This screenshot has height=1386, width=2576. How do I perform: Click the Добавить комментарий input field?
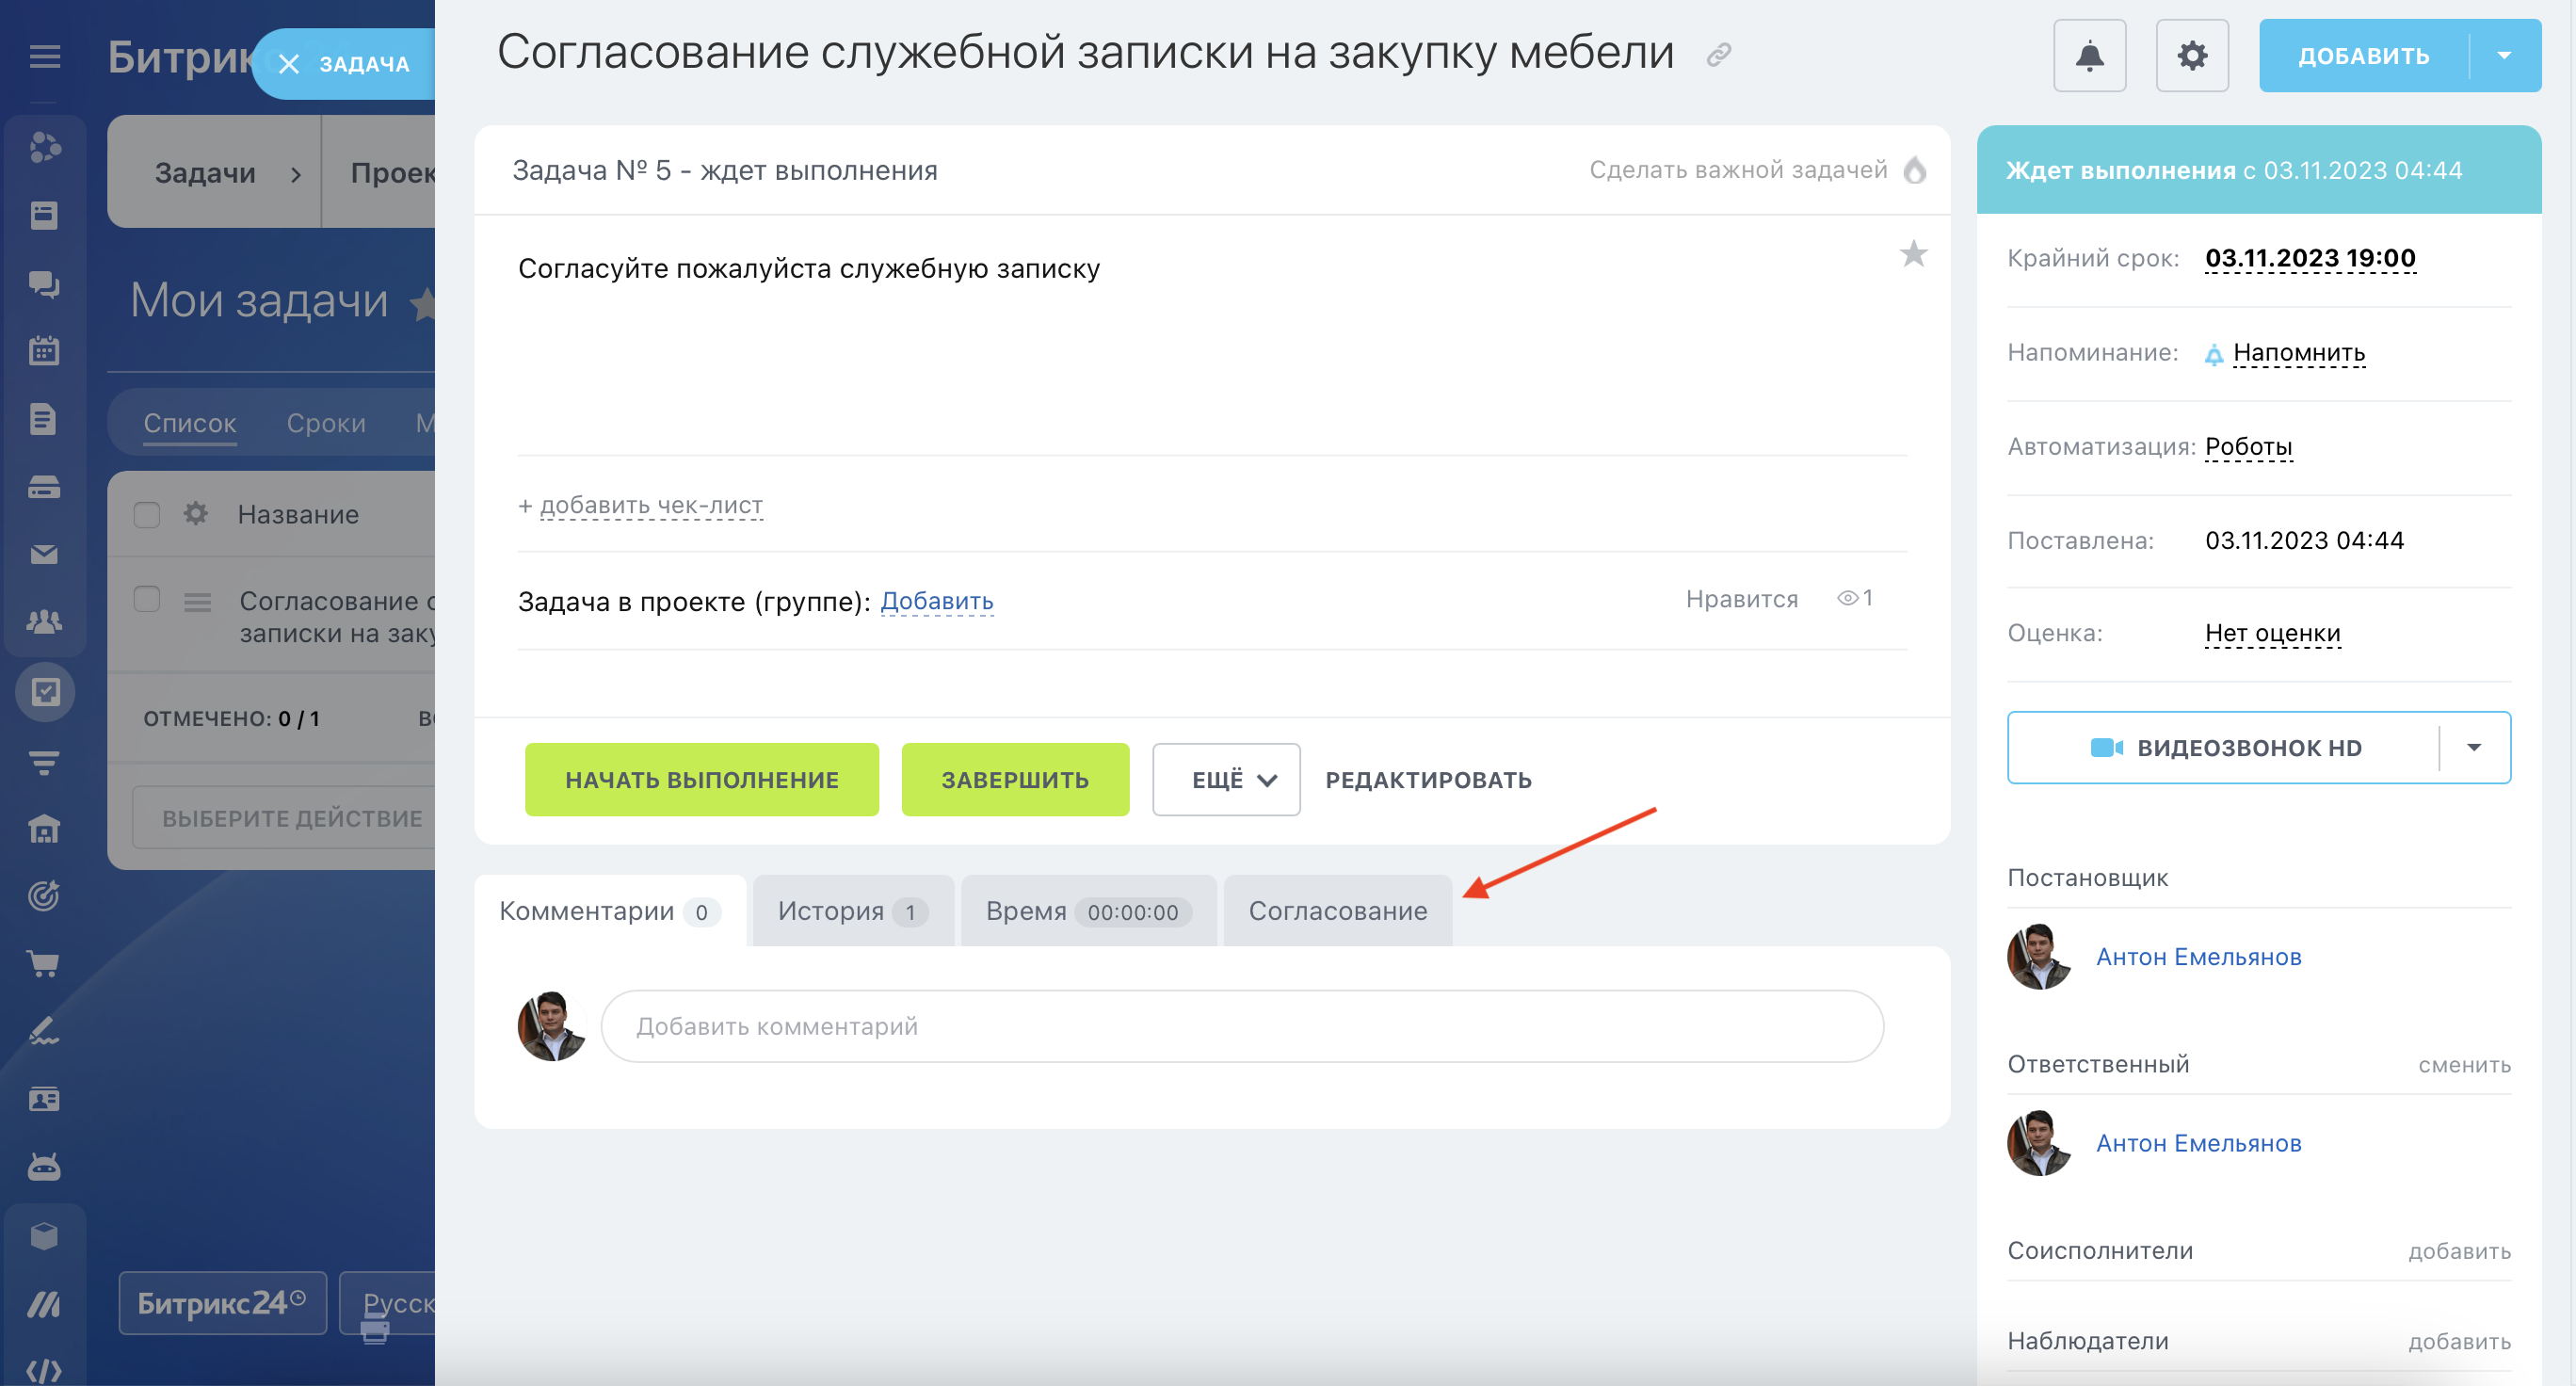click(1241, 1026)
